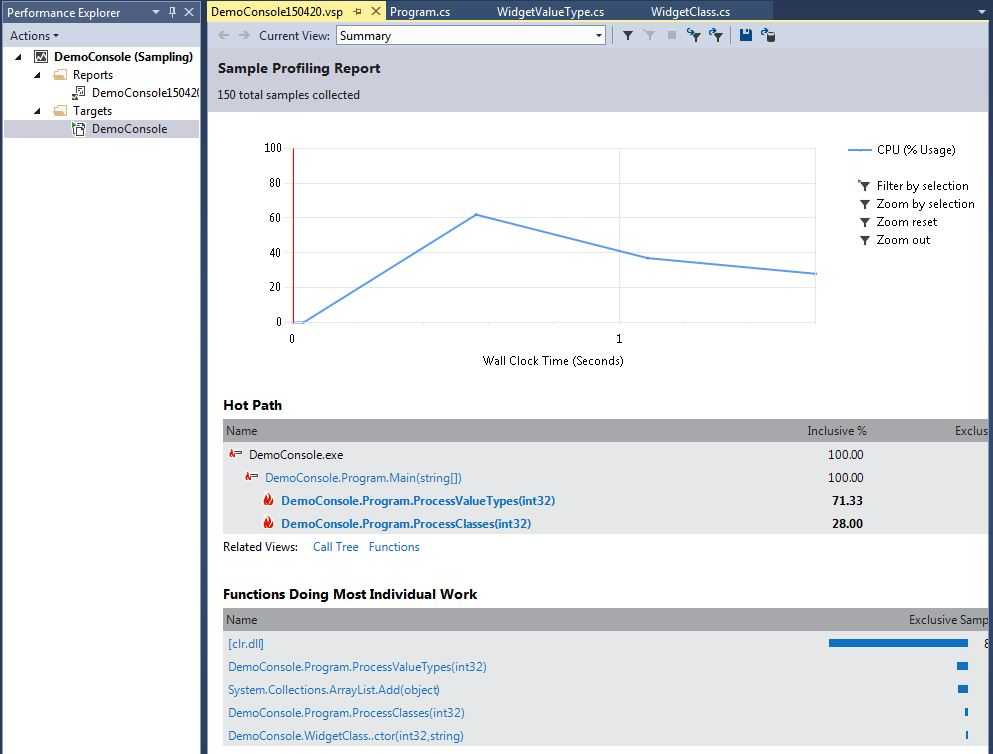Image resolution: width=993 pixels, height=754 pixels.
Task: Click the Inclusive % column header
Action: click(837, 431)
